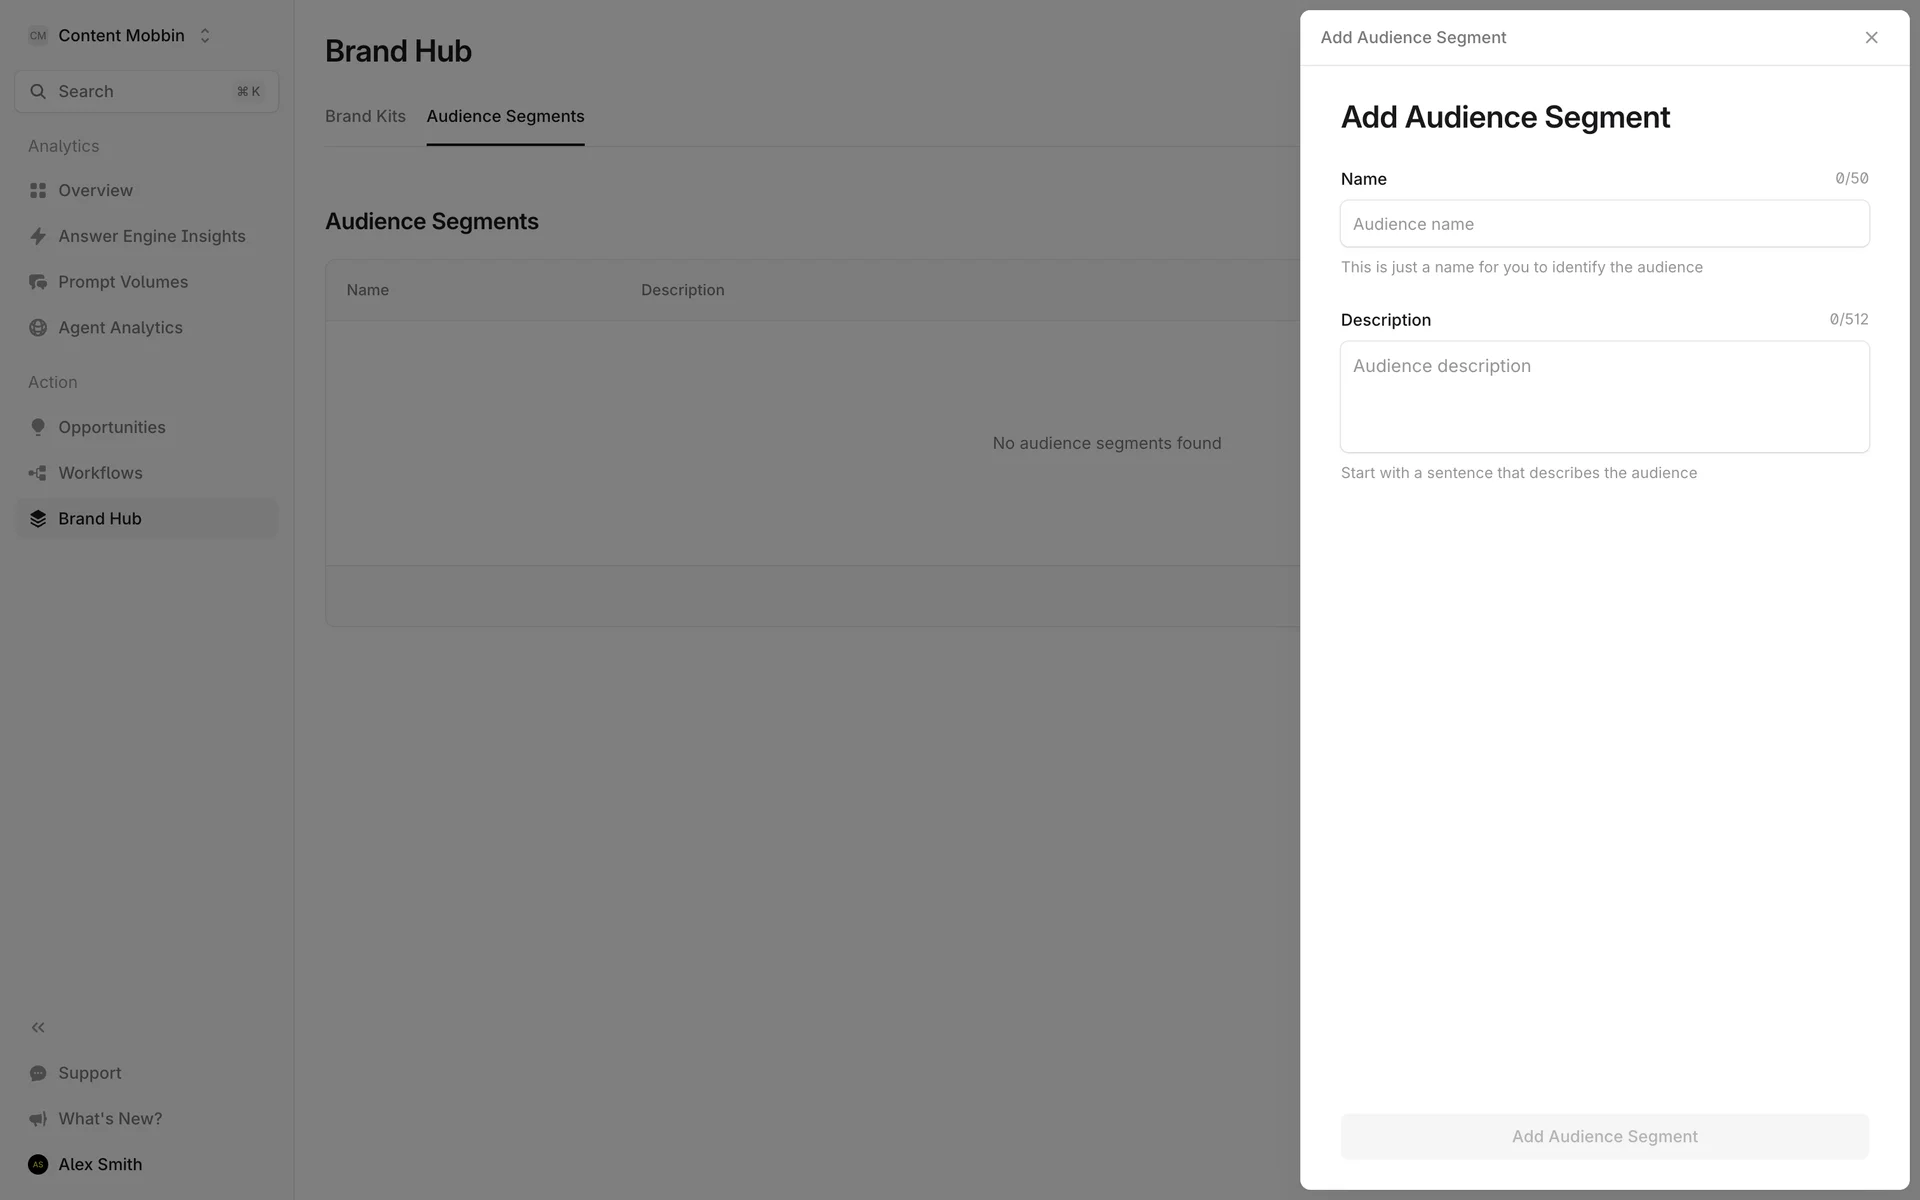Click into the Audience description textarea
Viewport: 1920px width, 1200px height.
1604,396
